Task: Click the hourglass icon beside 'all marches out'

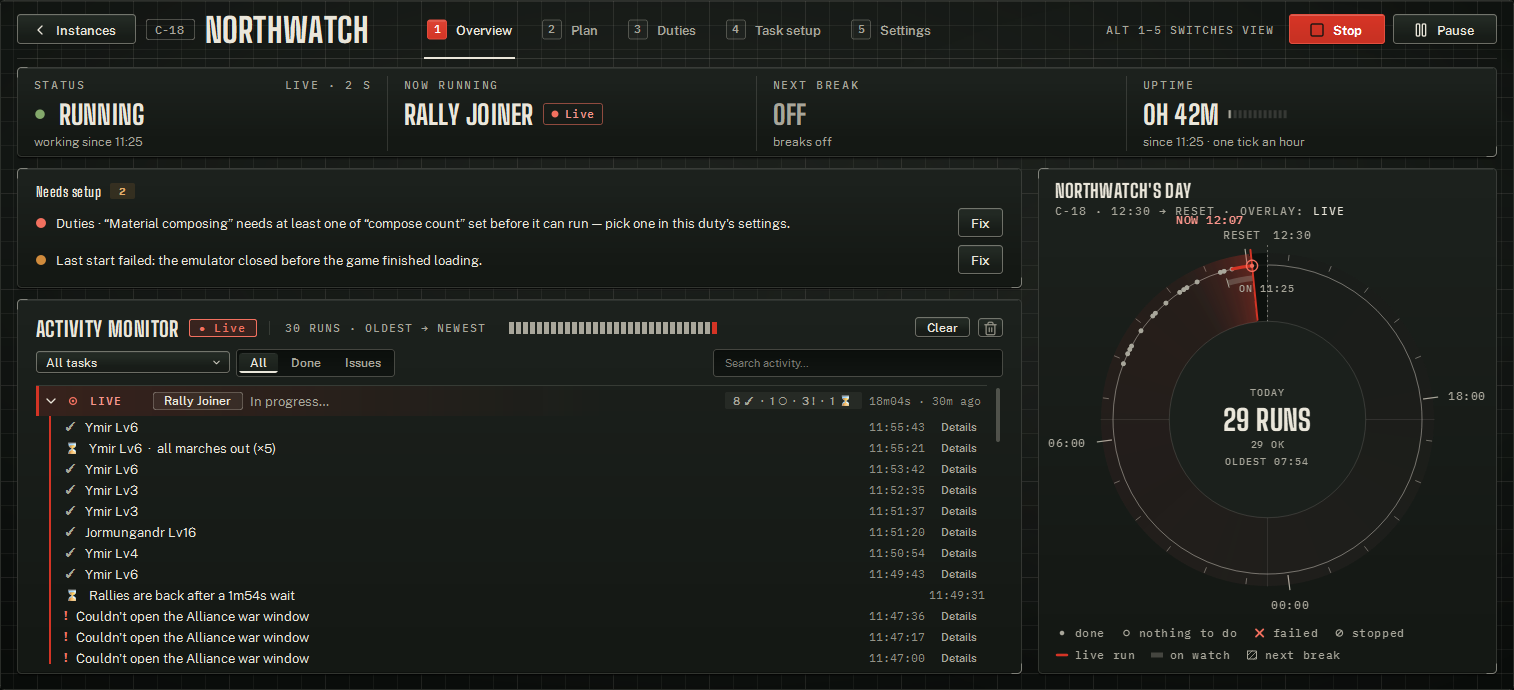Action: [x=72, y=449]
